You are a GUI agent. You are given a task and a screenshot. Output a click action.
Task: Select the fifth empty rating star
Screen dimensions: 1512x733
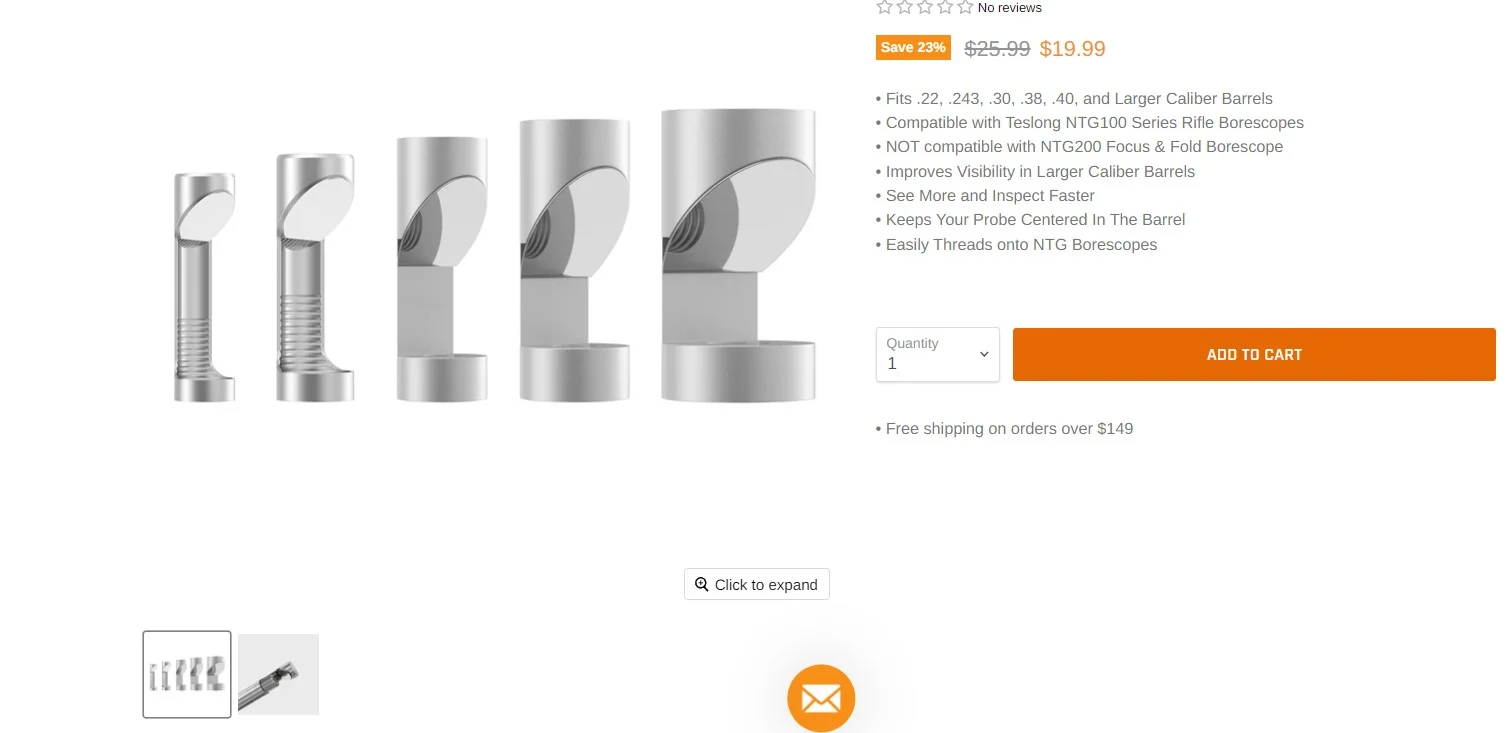pos(965,8)
